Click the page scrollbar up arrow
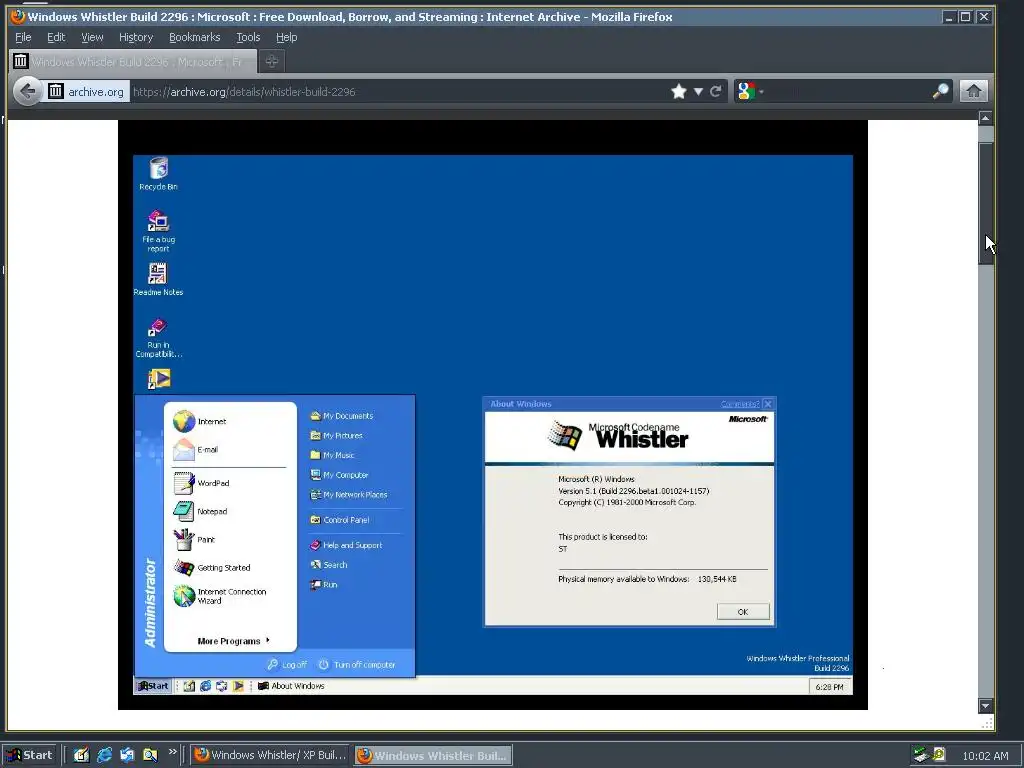 985,118
